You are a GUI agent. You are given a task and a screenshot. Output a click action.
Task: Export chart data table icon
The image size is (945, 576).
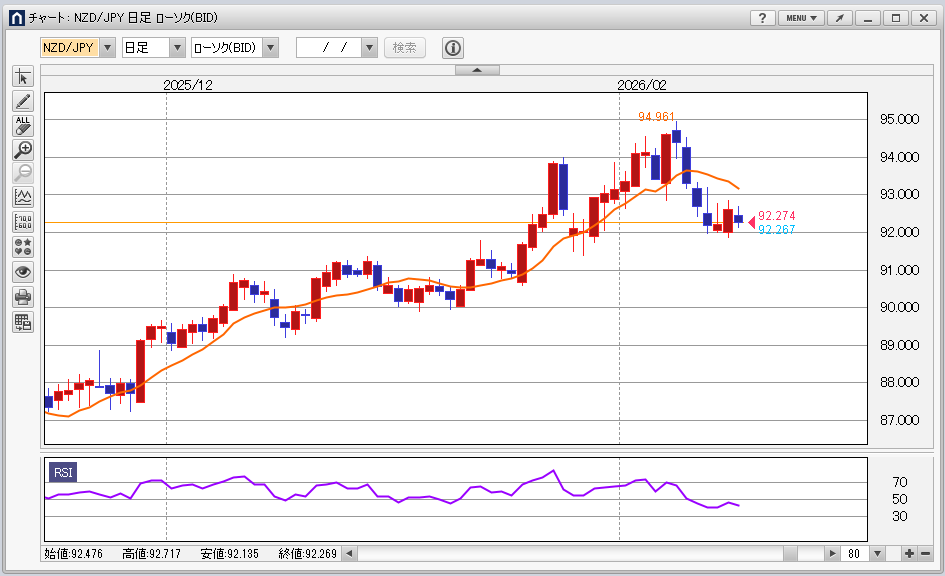click(x=23, y=322)
